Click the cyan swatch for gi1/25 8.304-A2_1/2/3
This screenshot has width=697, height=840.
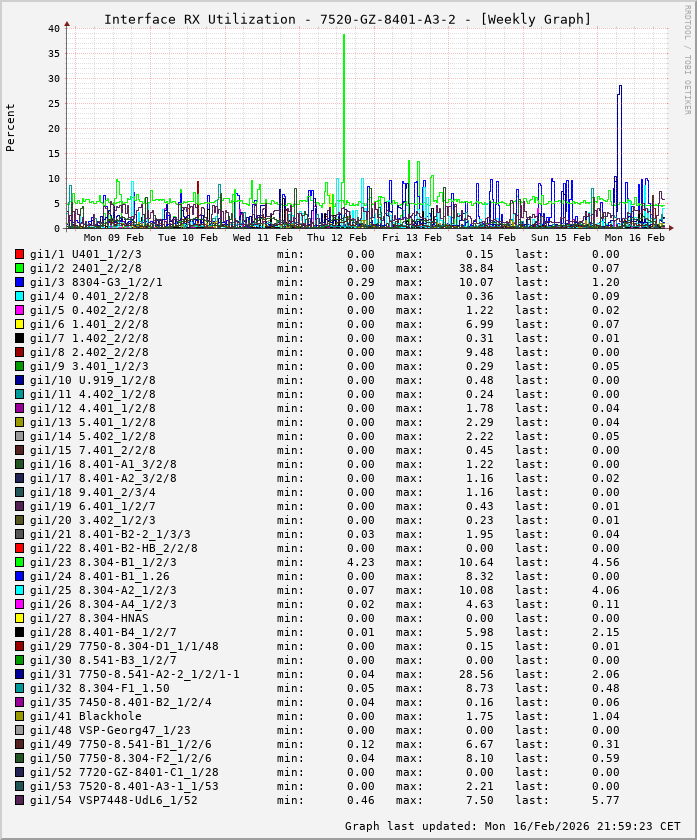(19, 590)
